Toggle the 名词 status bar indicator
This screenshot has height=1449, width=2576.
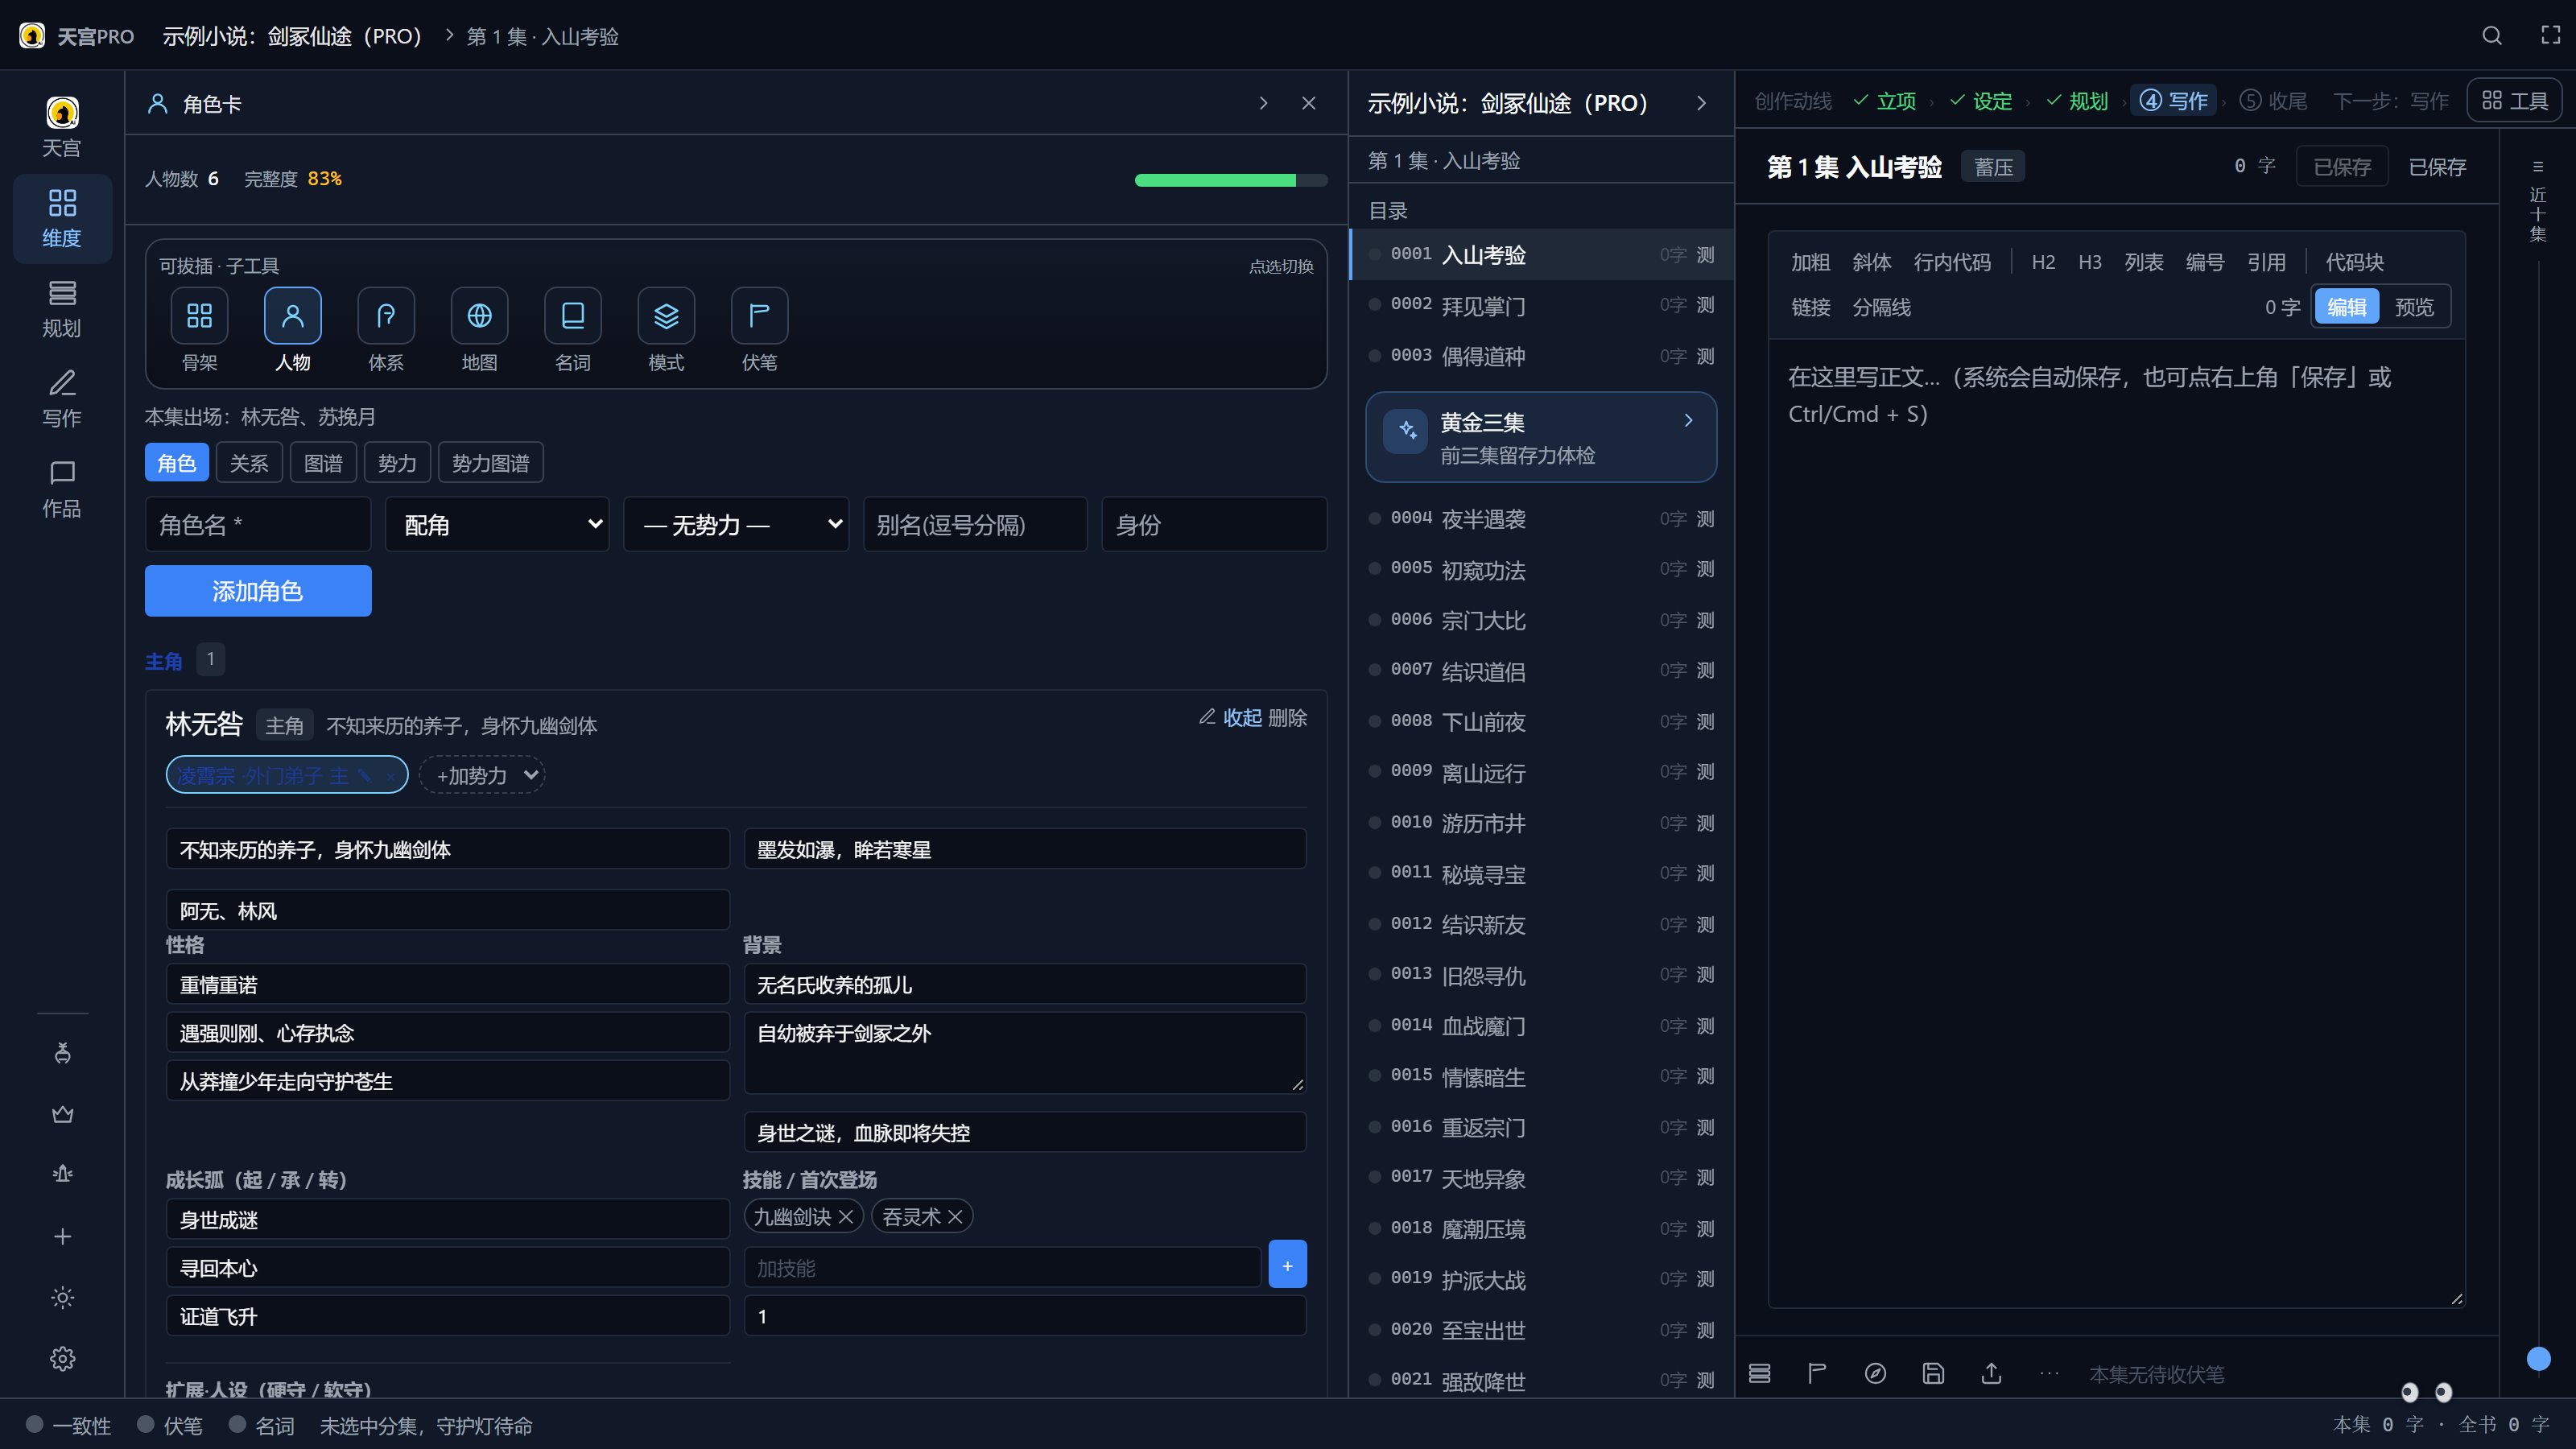coord(262,1425)
